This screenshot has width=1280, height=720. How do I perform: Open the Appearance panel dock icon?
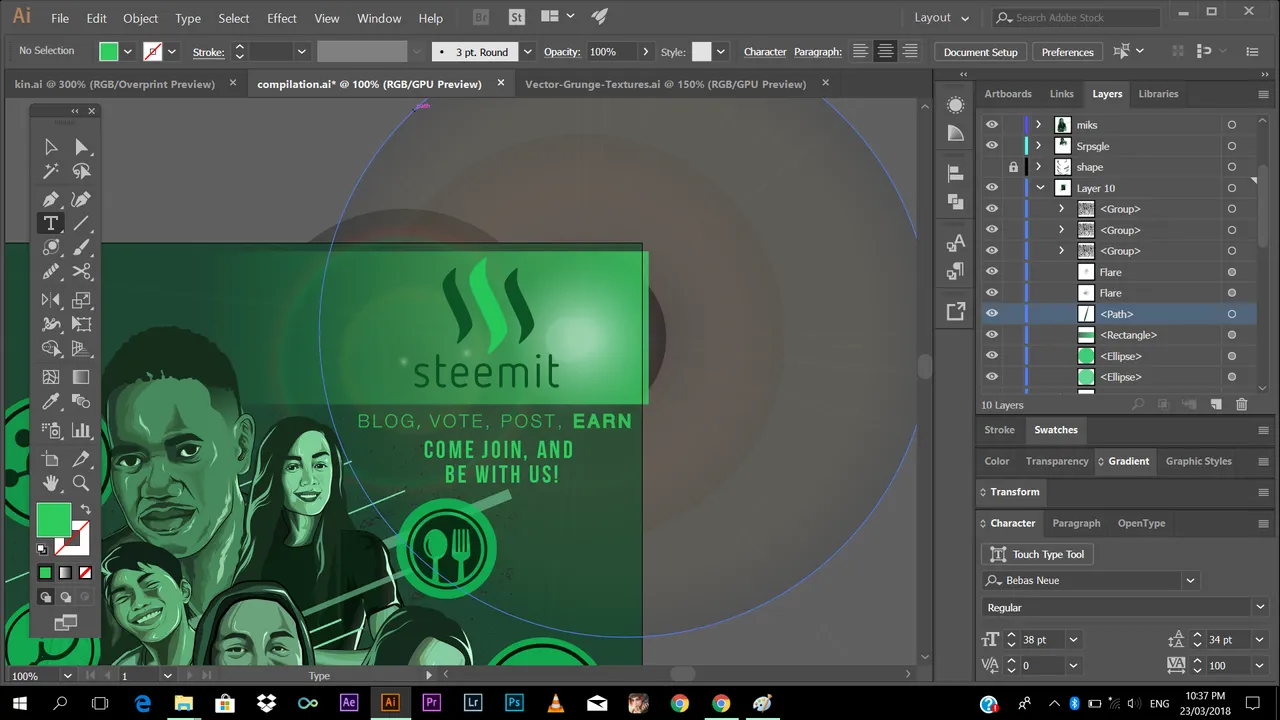click(x=955, y=105)
